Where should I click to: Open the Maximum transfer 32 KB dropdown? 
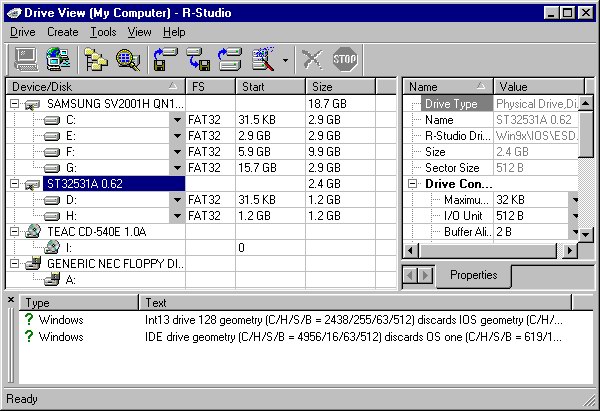click(574, 200)
